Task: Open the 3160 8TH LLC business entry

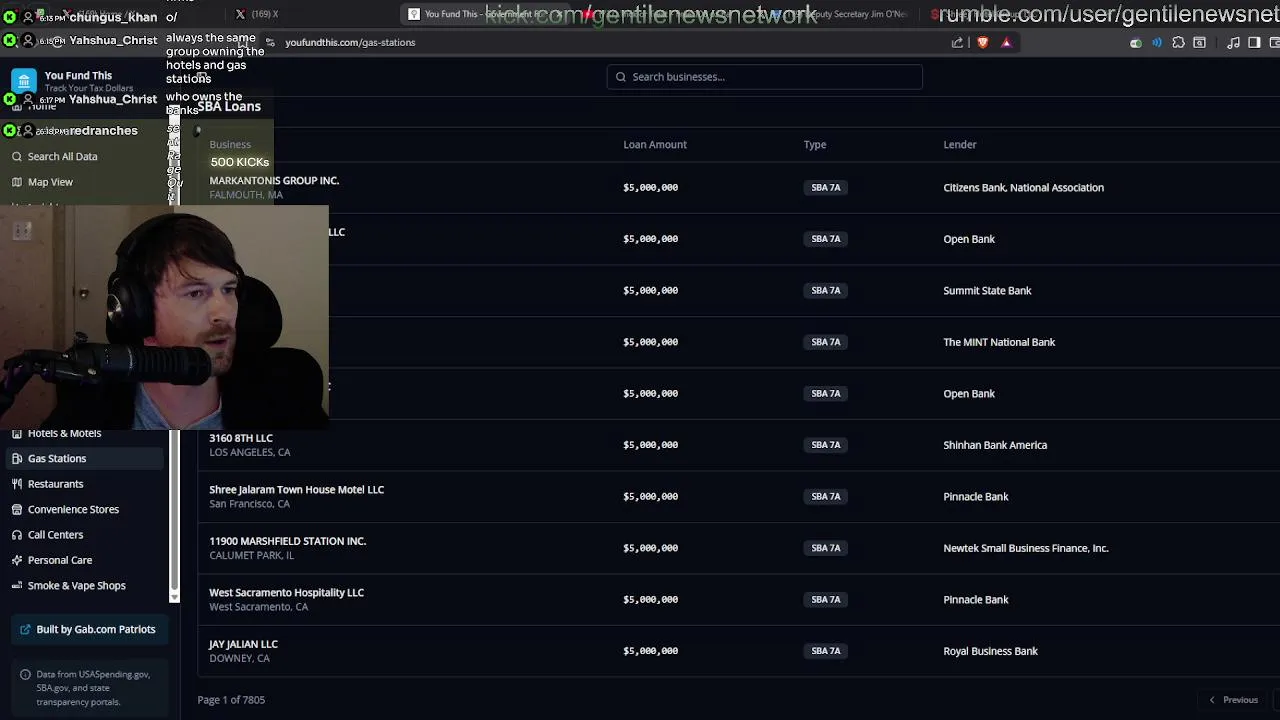Action: pyautogui.click(x=241, y=438)
